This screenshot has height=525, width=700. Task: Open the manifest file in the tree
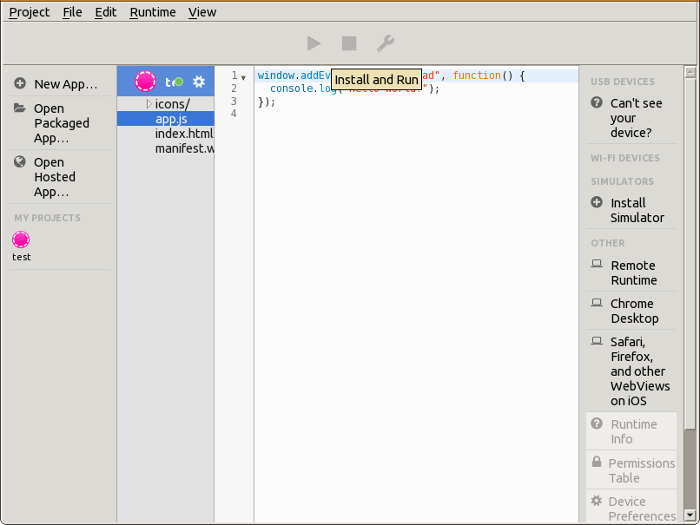tap(184, 148)
